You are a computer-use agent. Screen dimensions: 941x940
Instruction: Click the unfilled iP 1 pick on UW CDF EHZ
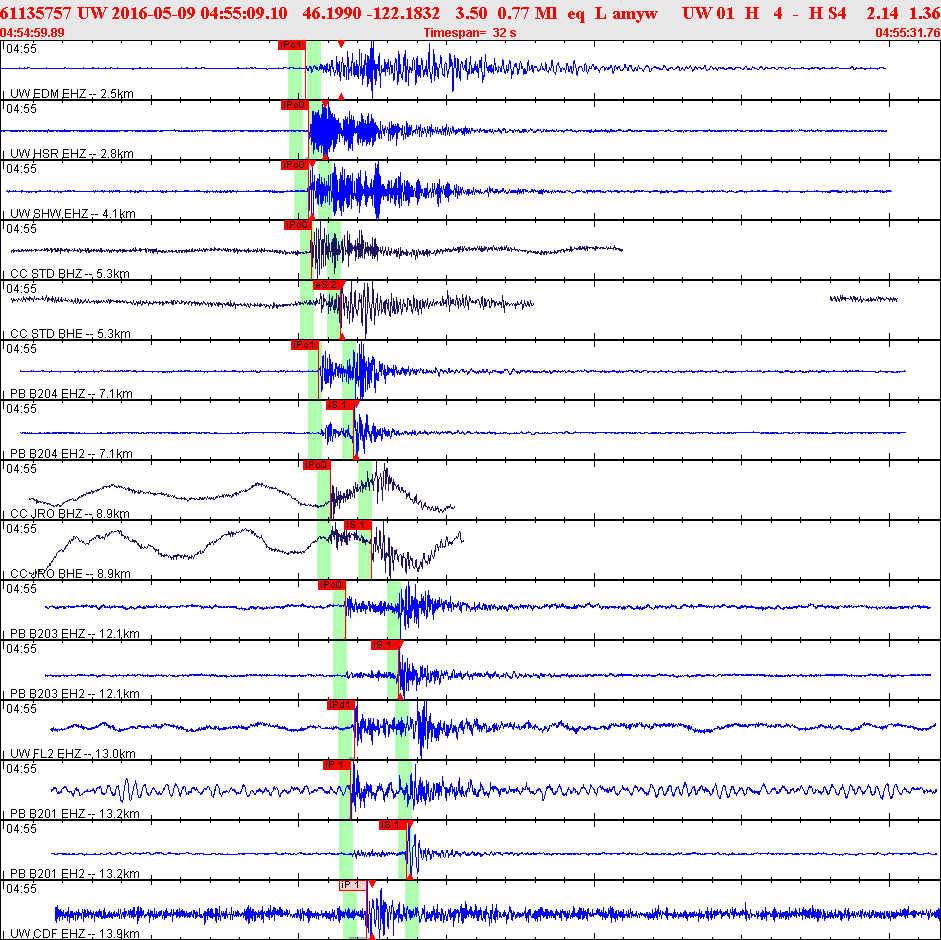pos(353,885)
